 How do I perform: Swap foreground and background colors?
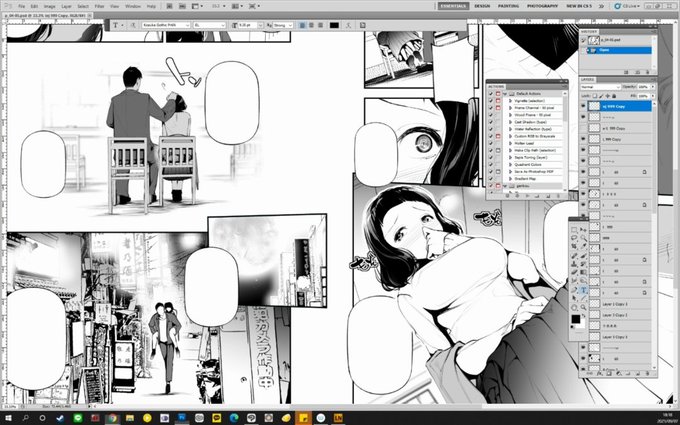pos(583,315)
